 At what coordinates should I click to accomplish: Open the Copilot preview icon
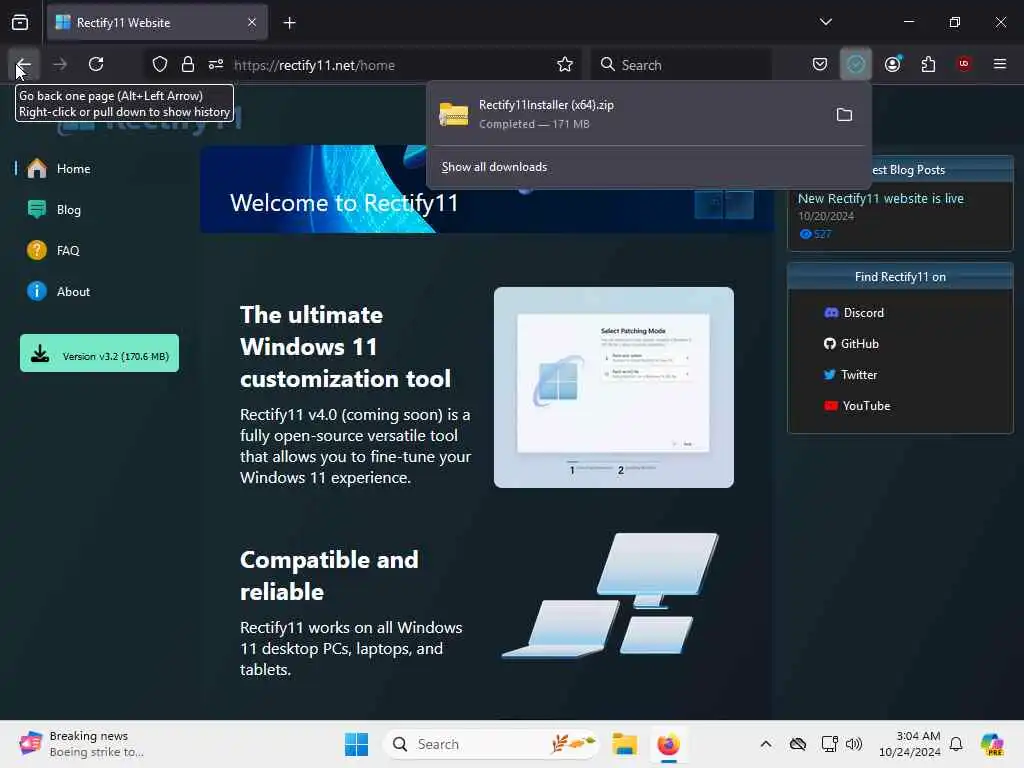[x=992, y=744]
